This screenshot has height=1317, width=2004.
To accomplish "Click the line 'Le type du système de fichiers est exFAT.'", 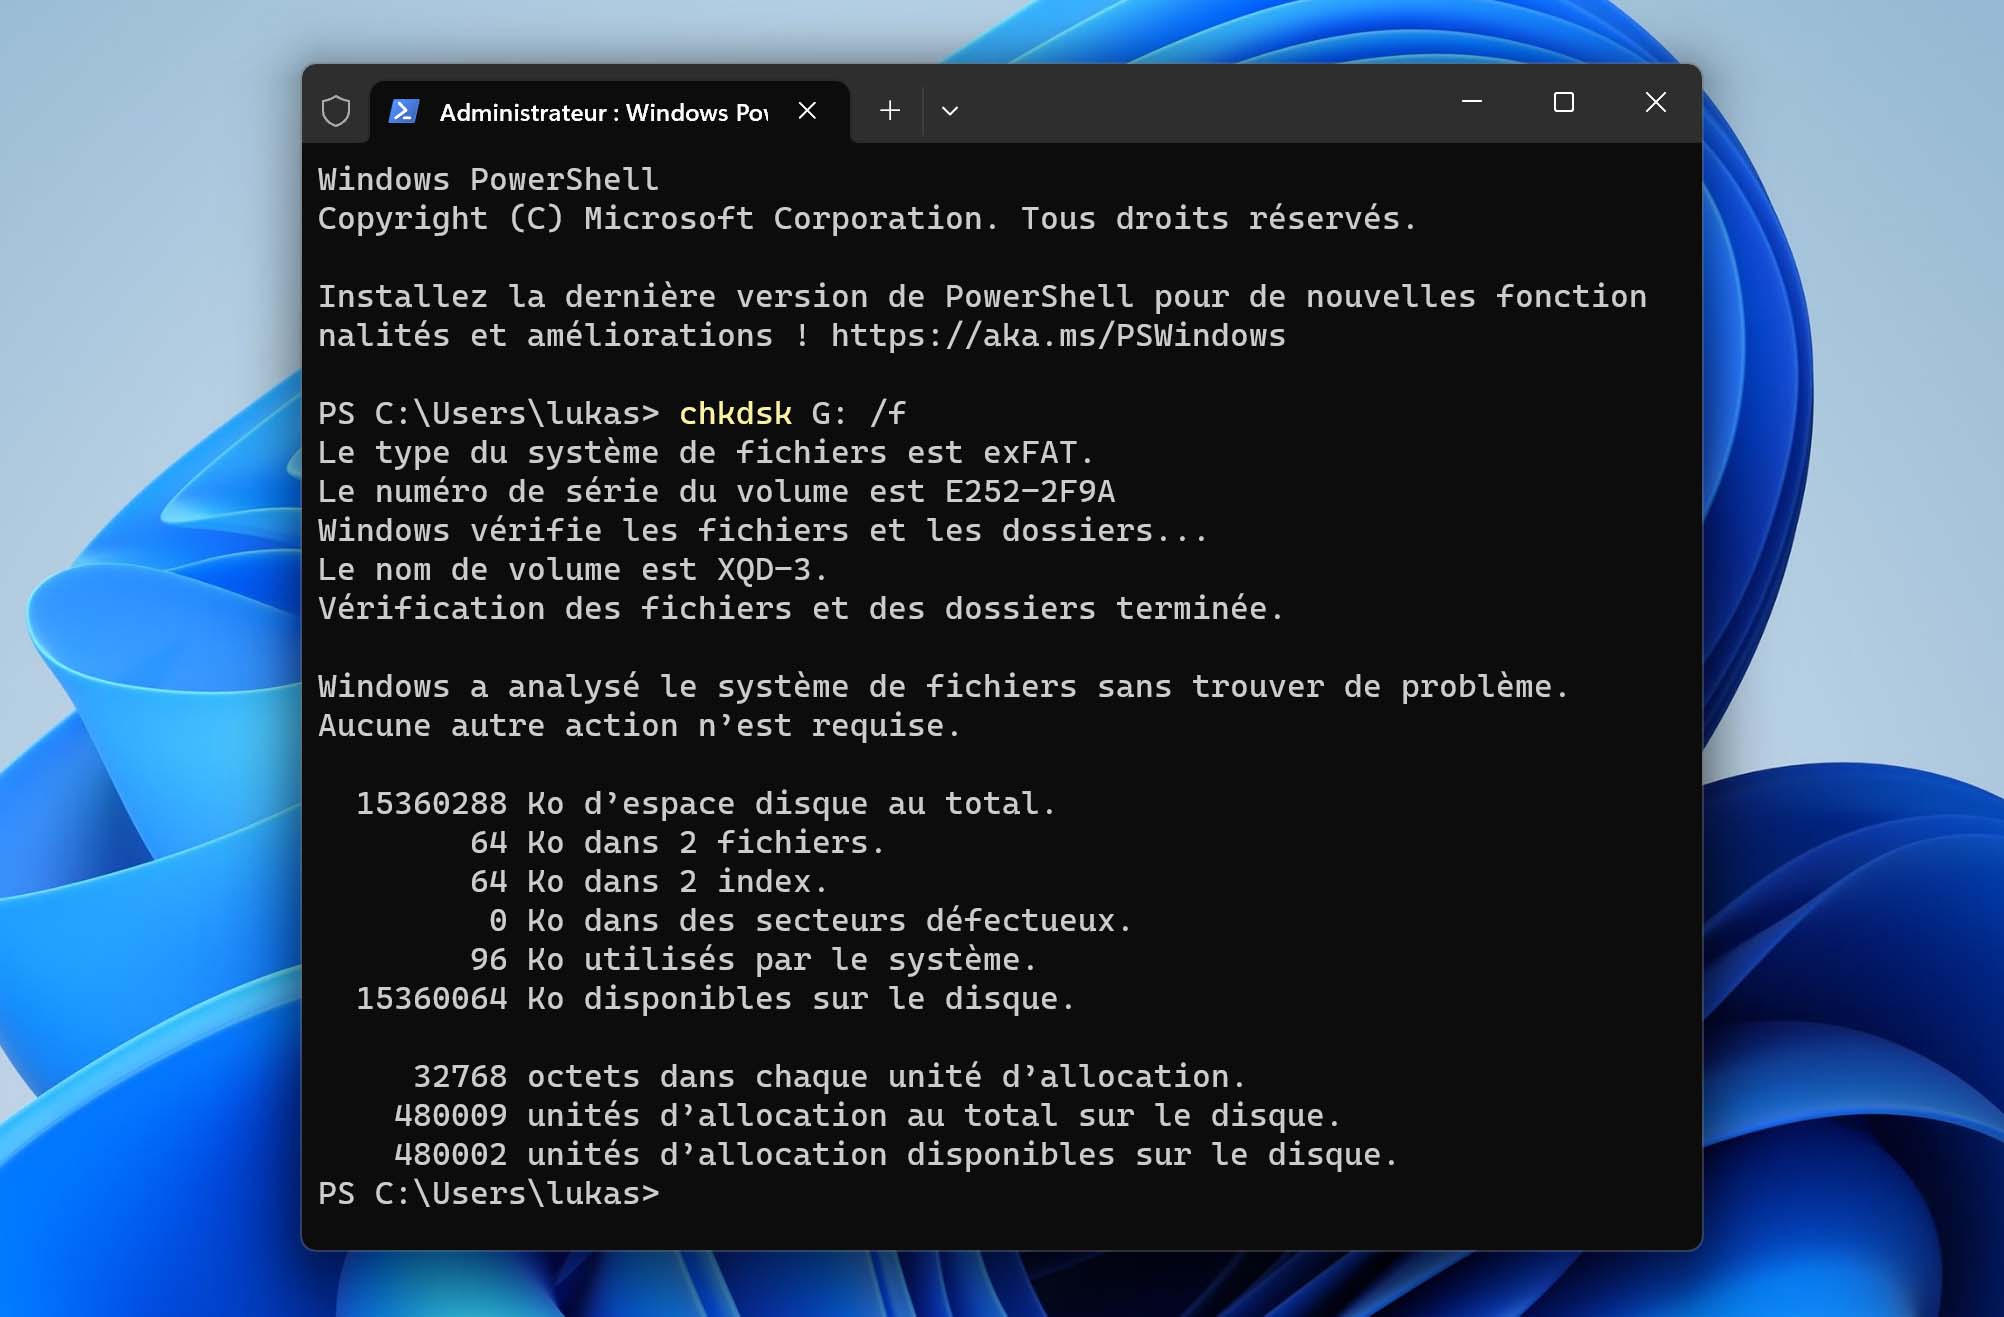I will tap(706, 453).
